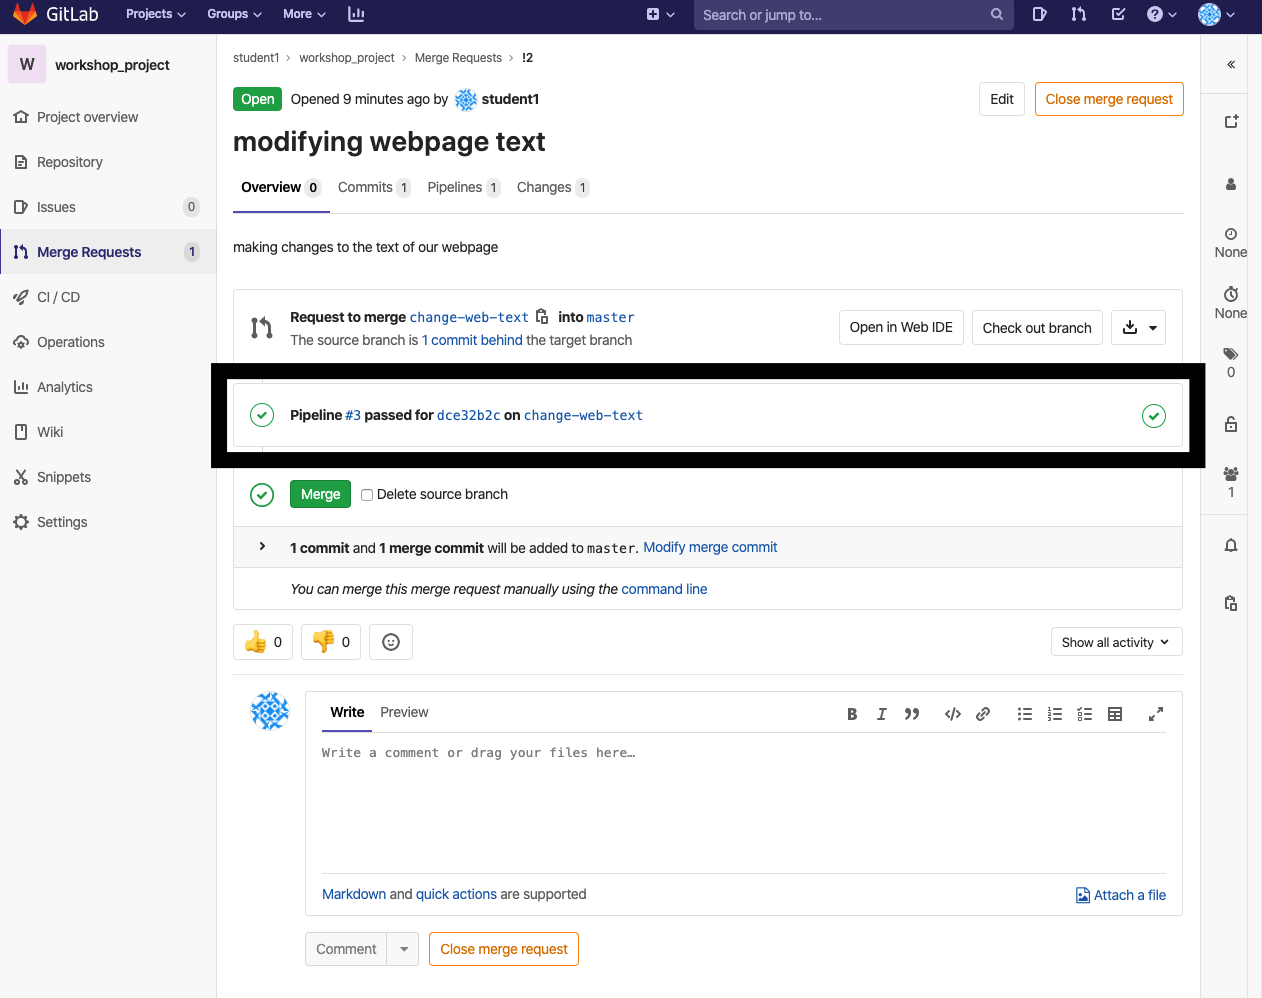Click the insert code icon
Screen dimensions: 1262x998
pyautogui.click(x=952, y=714)
